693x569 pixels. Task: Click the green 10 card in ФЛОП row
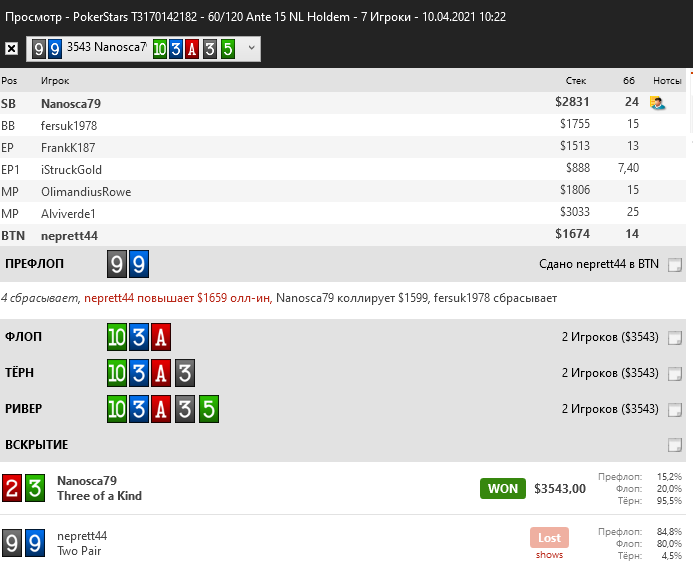(x=117, y=337)
